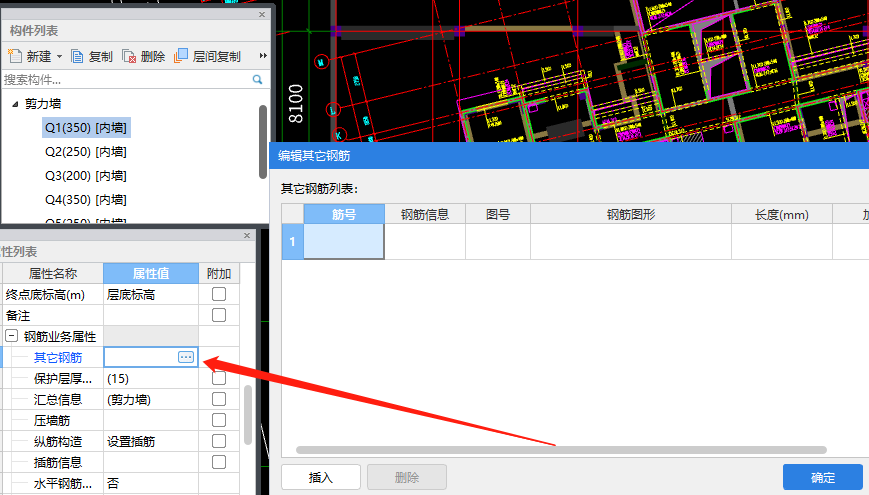Close the 构件列表 panel

pyautogui.click(x=262, y=14)
